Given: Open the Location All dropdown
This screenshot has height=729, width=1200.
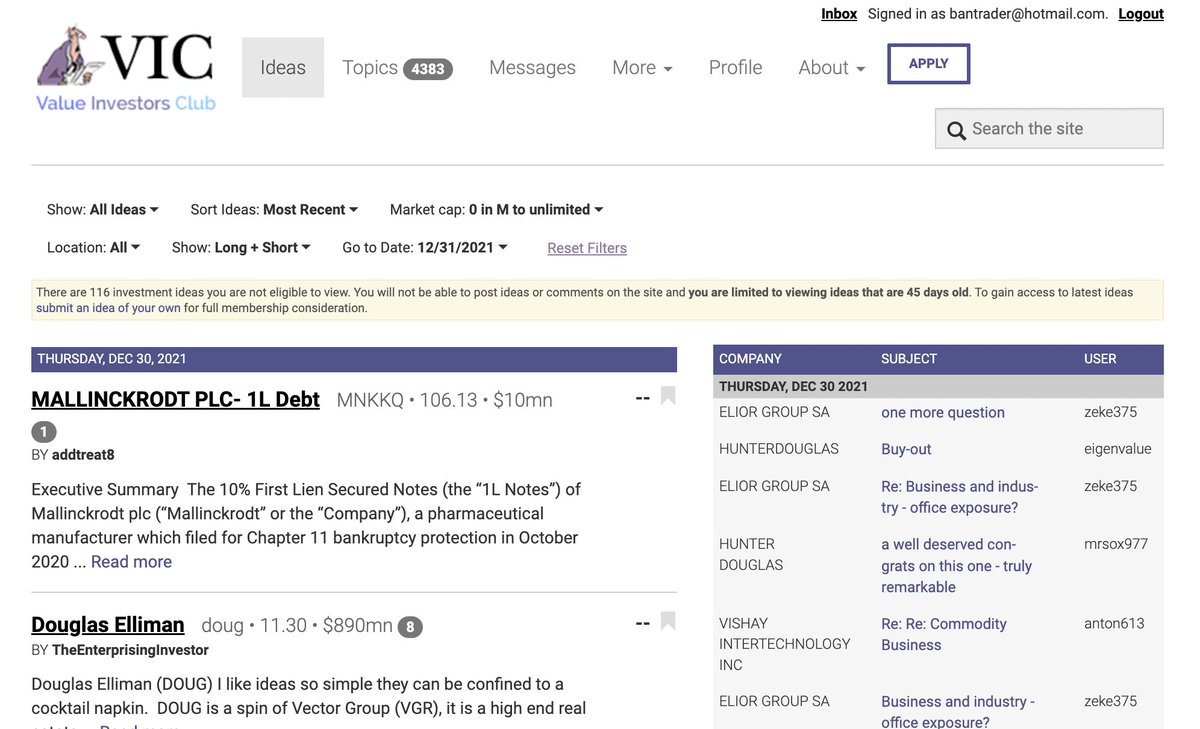Looking at the screenshot, I should (94, 247).
